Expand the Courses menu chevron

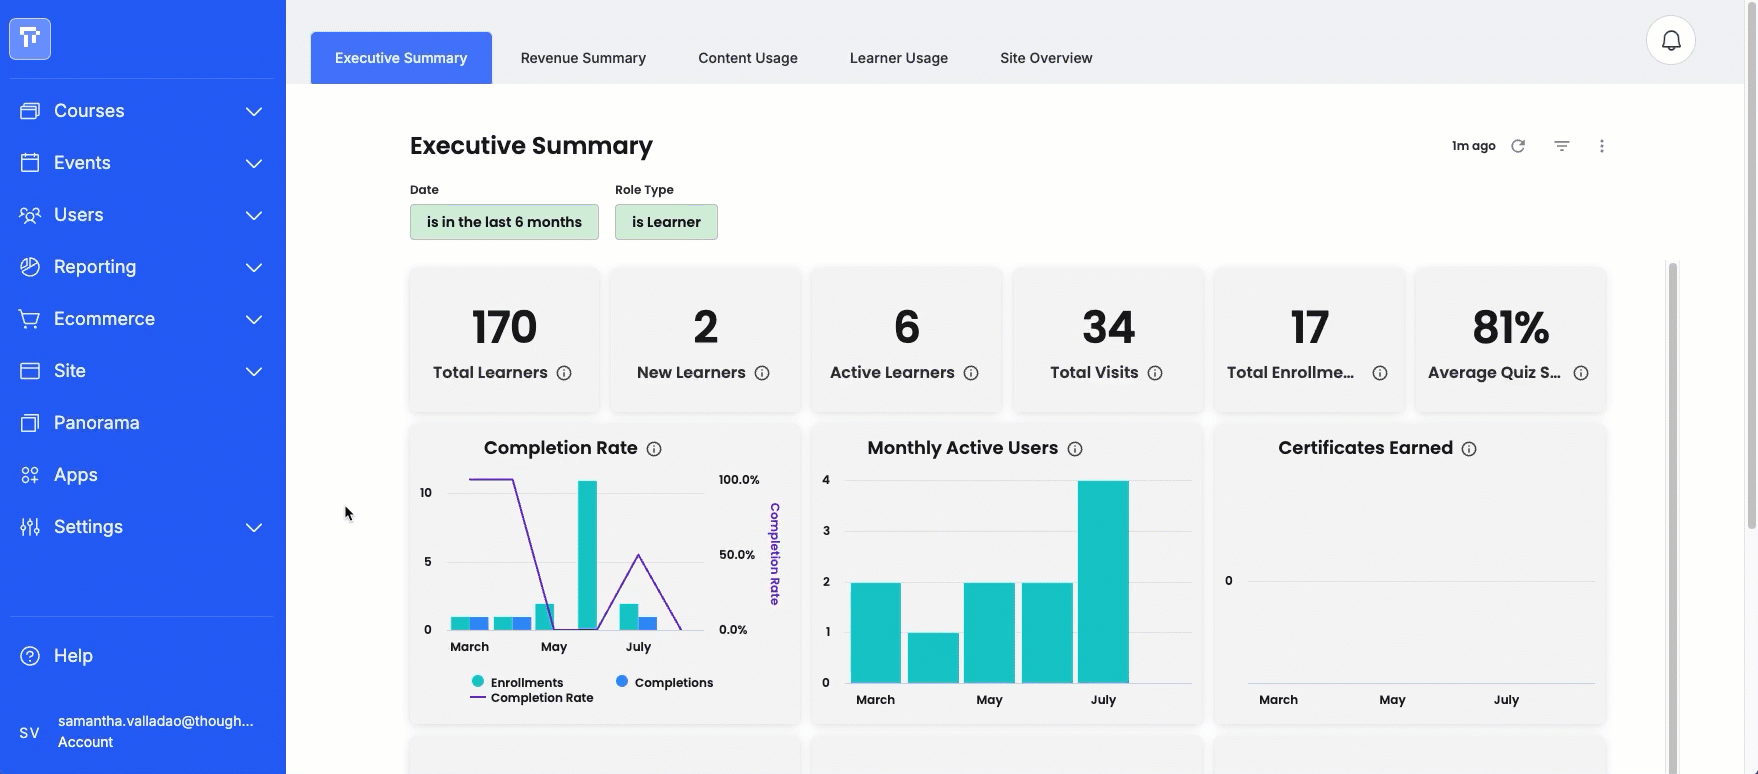254,111
